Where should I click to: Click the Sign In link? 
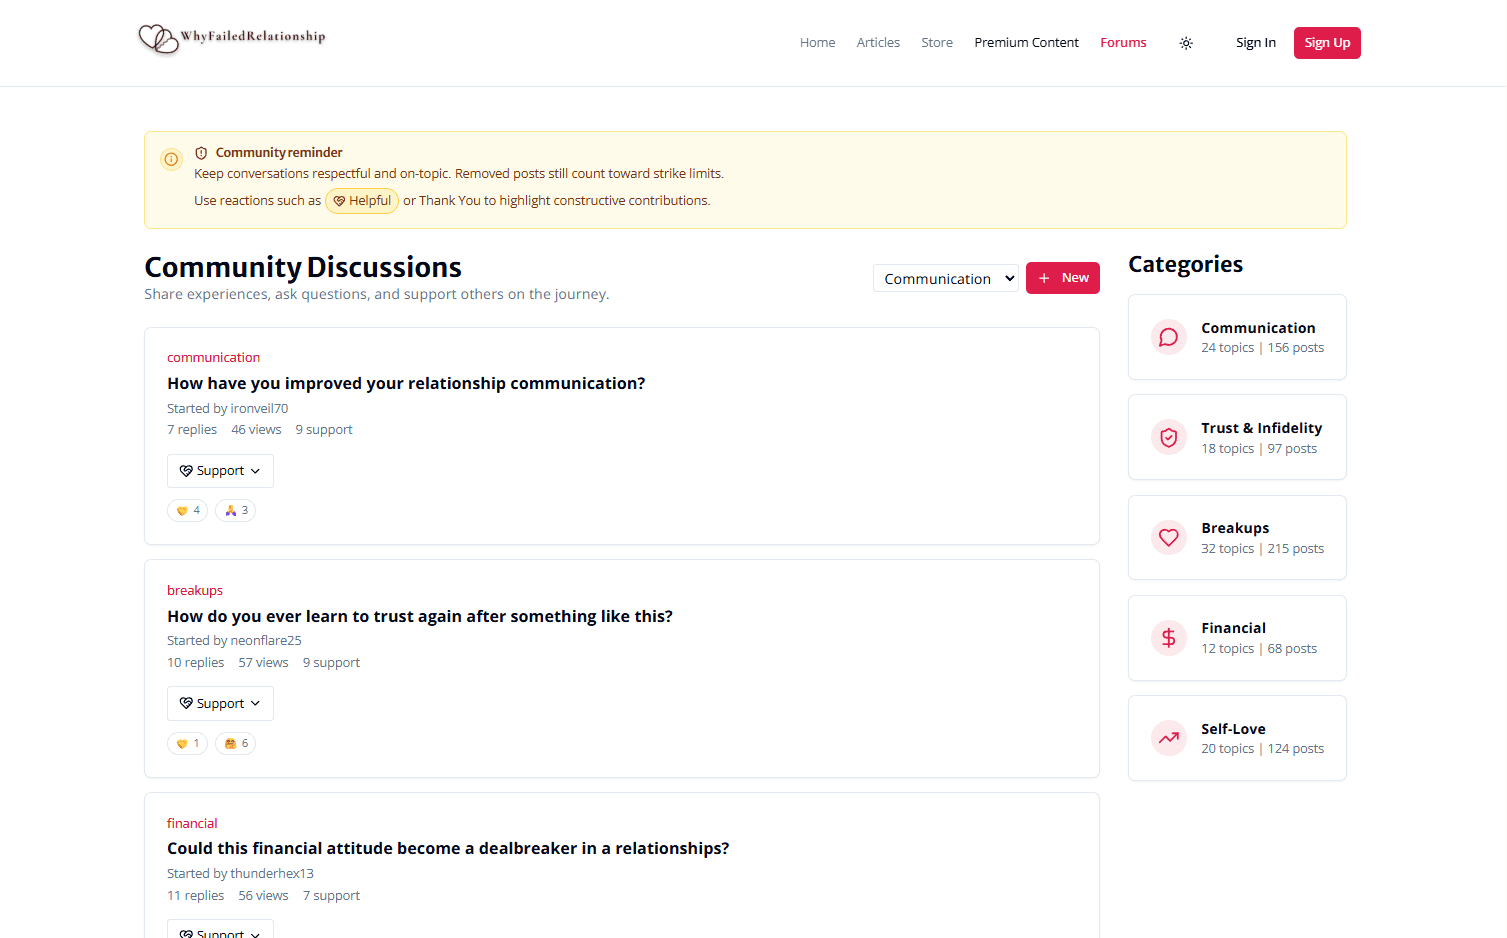click(x=1256, y=43)
